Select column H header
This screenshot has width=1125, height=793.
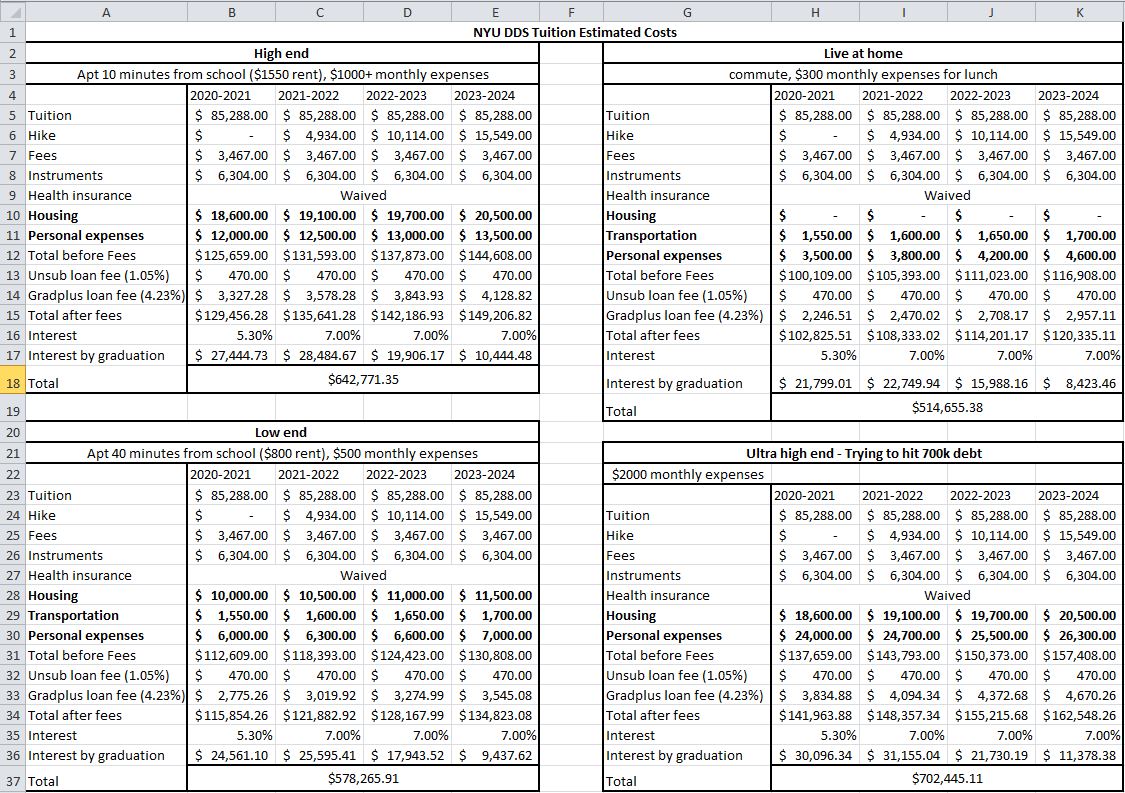coord(815,11)
